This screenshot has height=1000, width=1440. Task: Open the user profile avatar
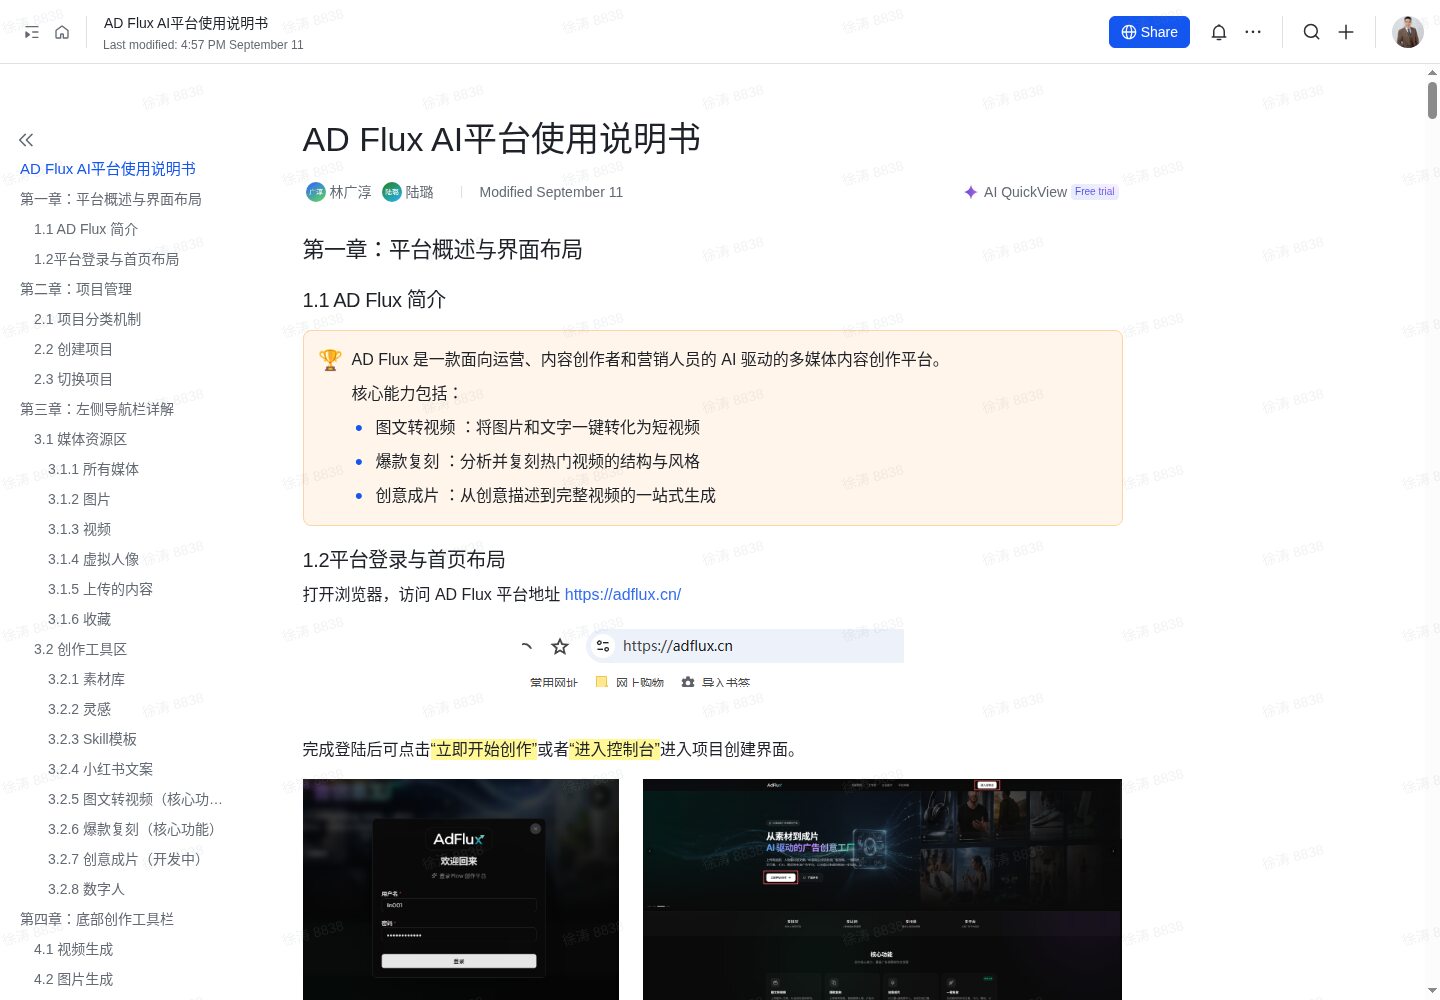coord(1408,32)
